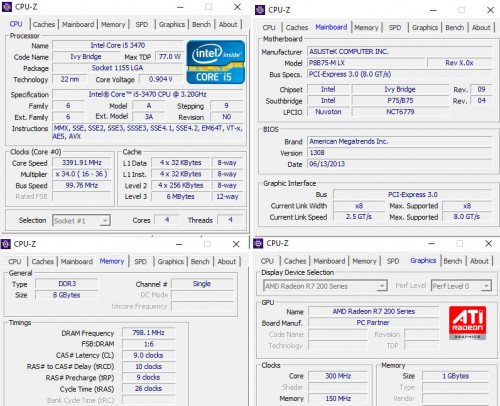
Task: Open Mainboard tab in Graphics window
Action: tap(329, 261)
